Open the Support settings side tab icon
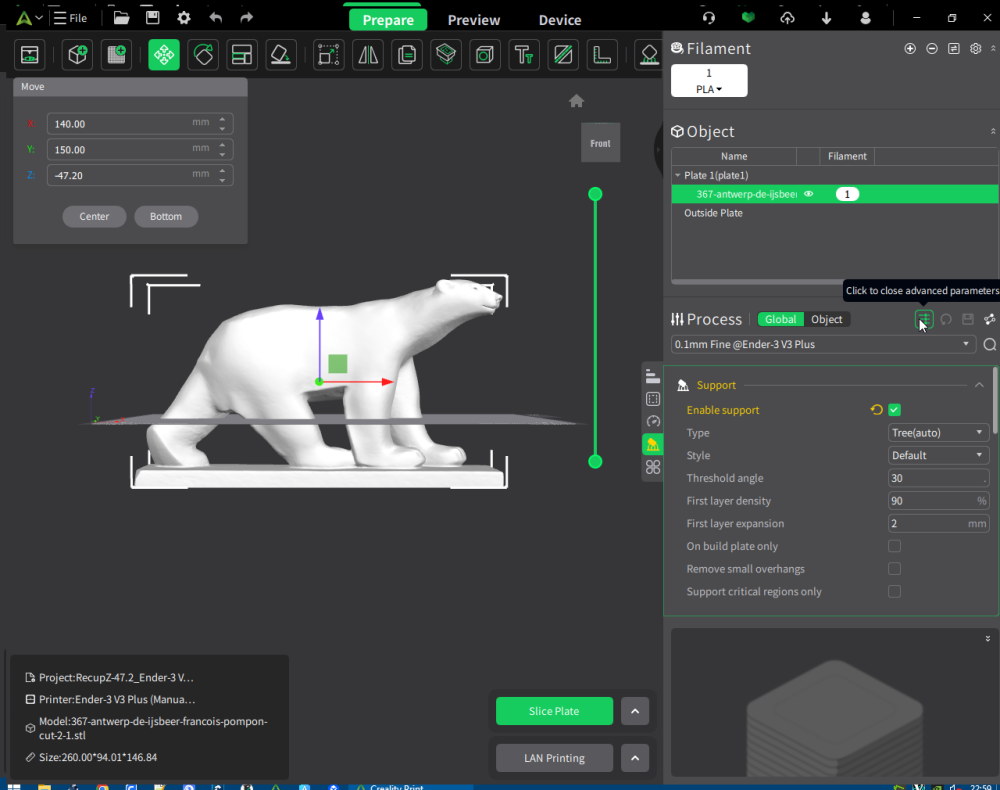Image resolution: width=1000 pixels, height=790 pixels. [x=652, y=444]
